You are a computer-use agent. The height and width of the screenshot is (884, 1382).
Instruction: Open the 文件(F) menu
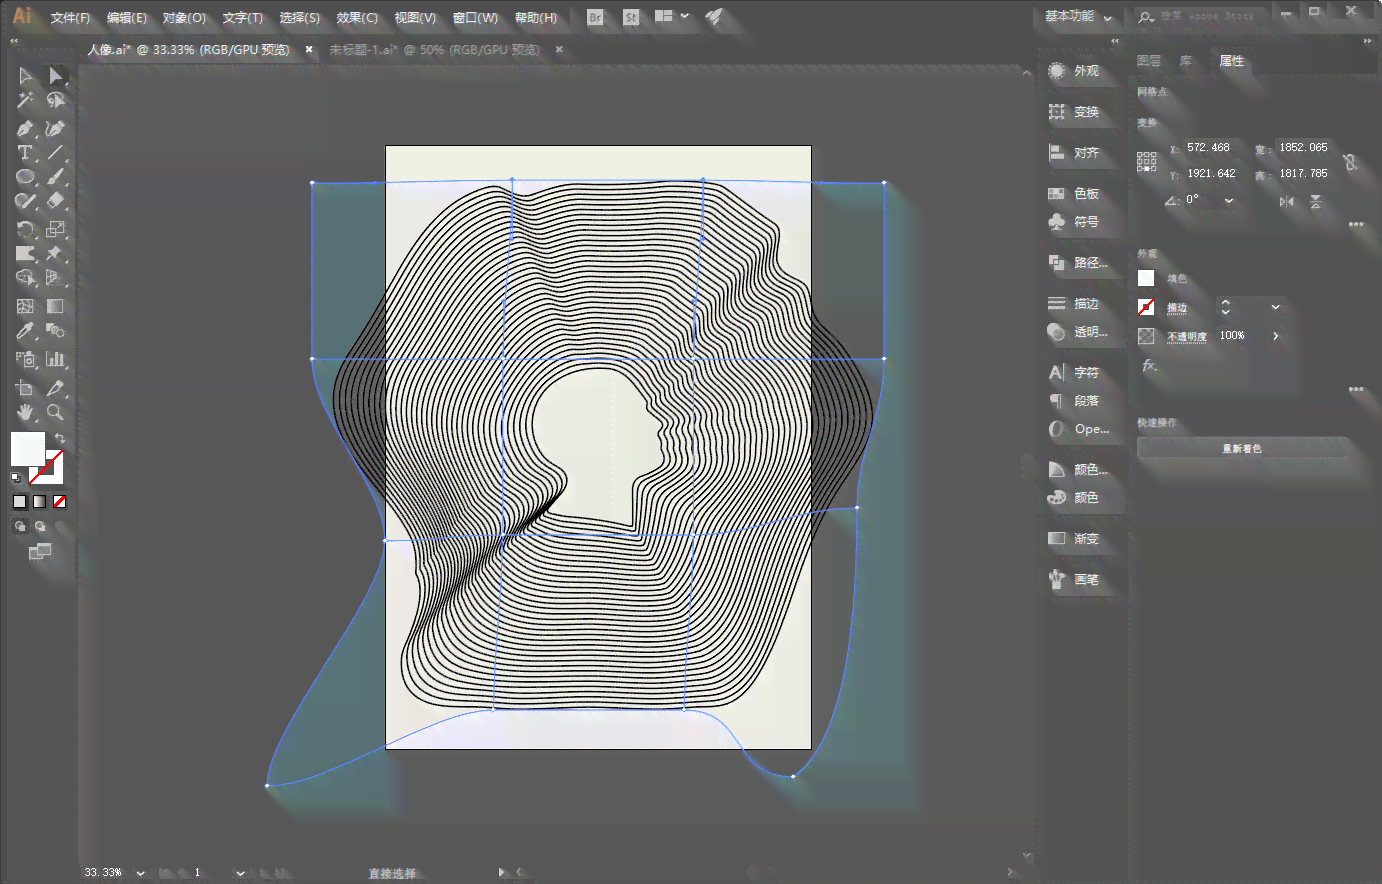pyautogui.click(x=70, y=18)
